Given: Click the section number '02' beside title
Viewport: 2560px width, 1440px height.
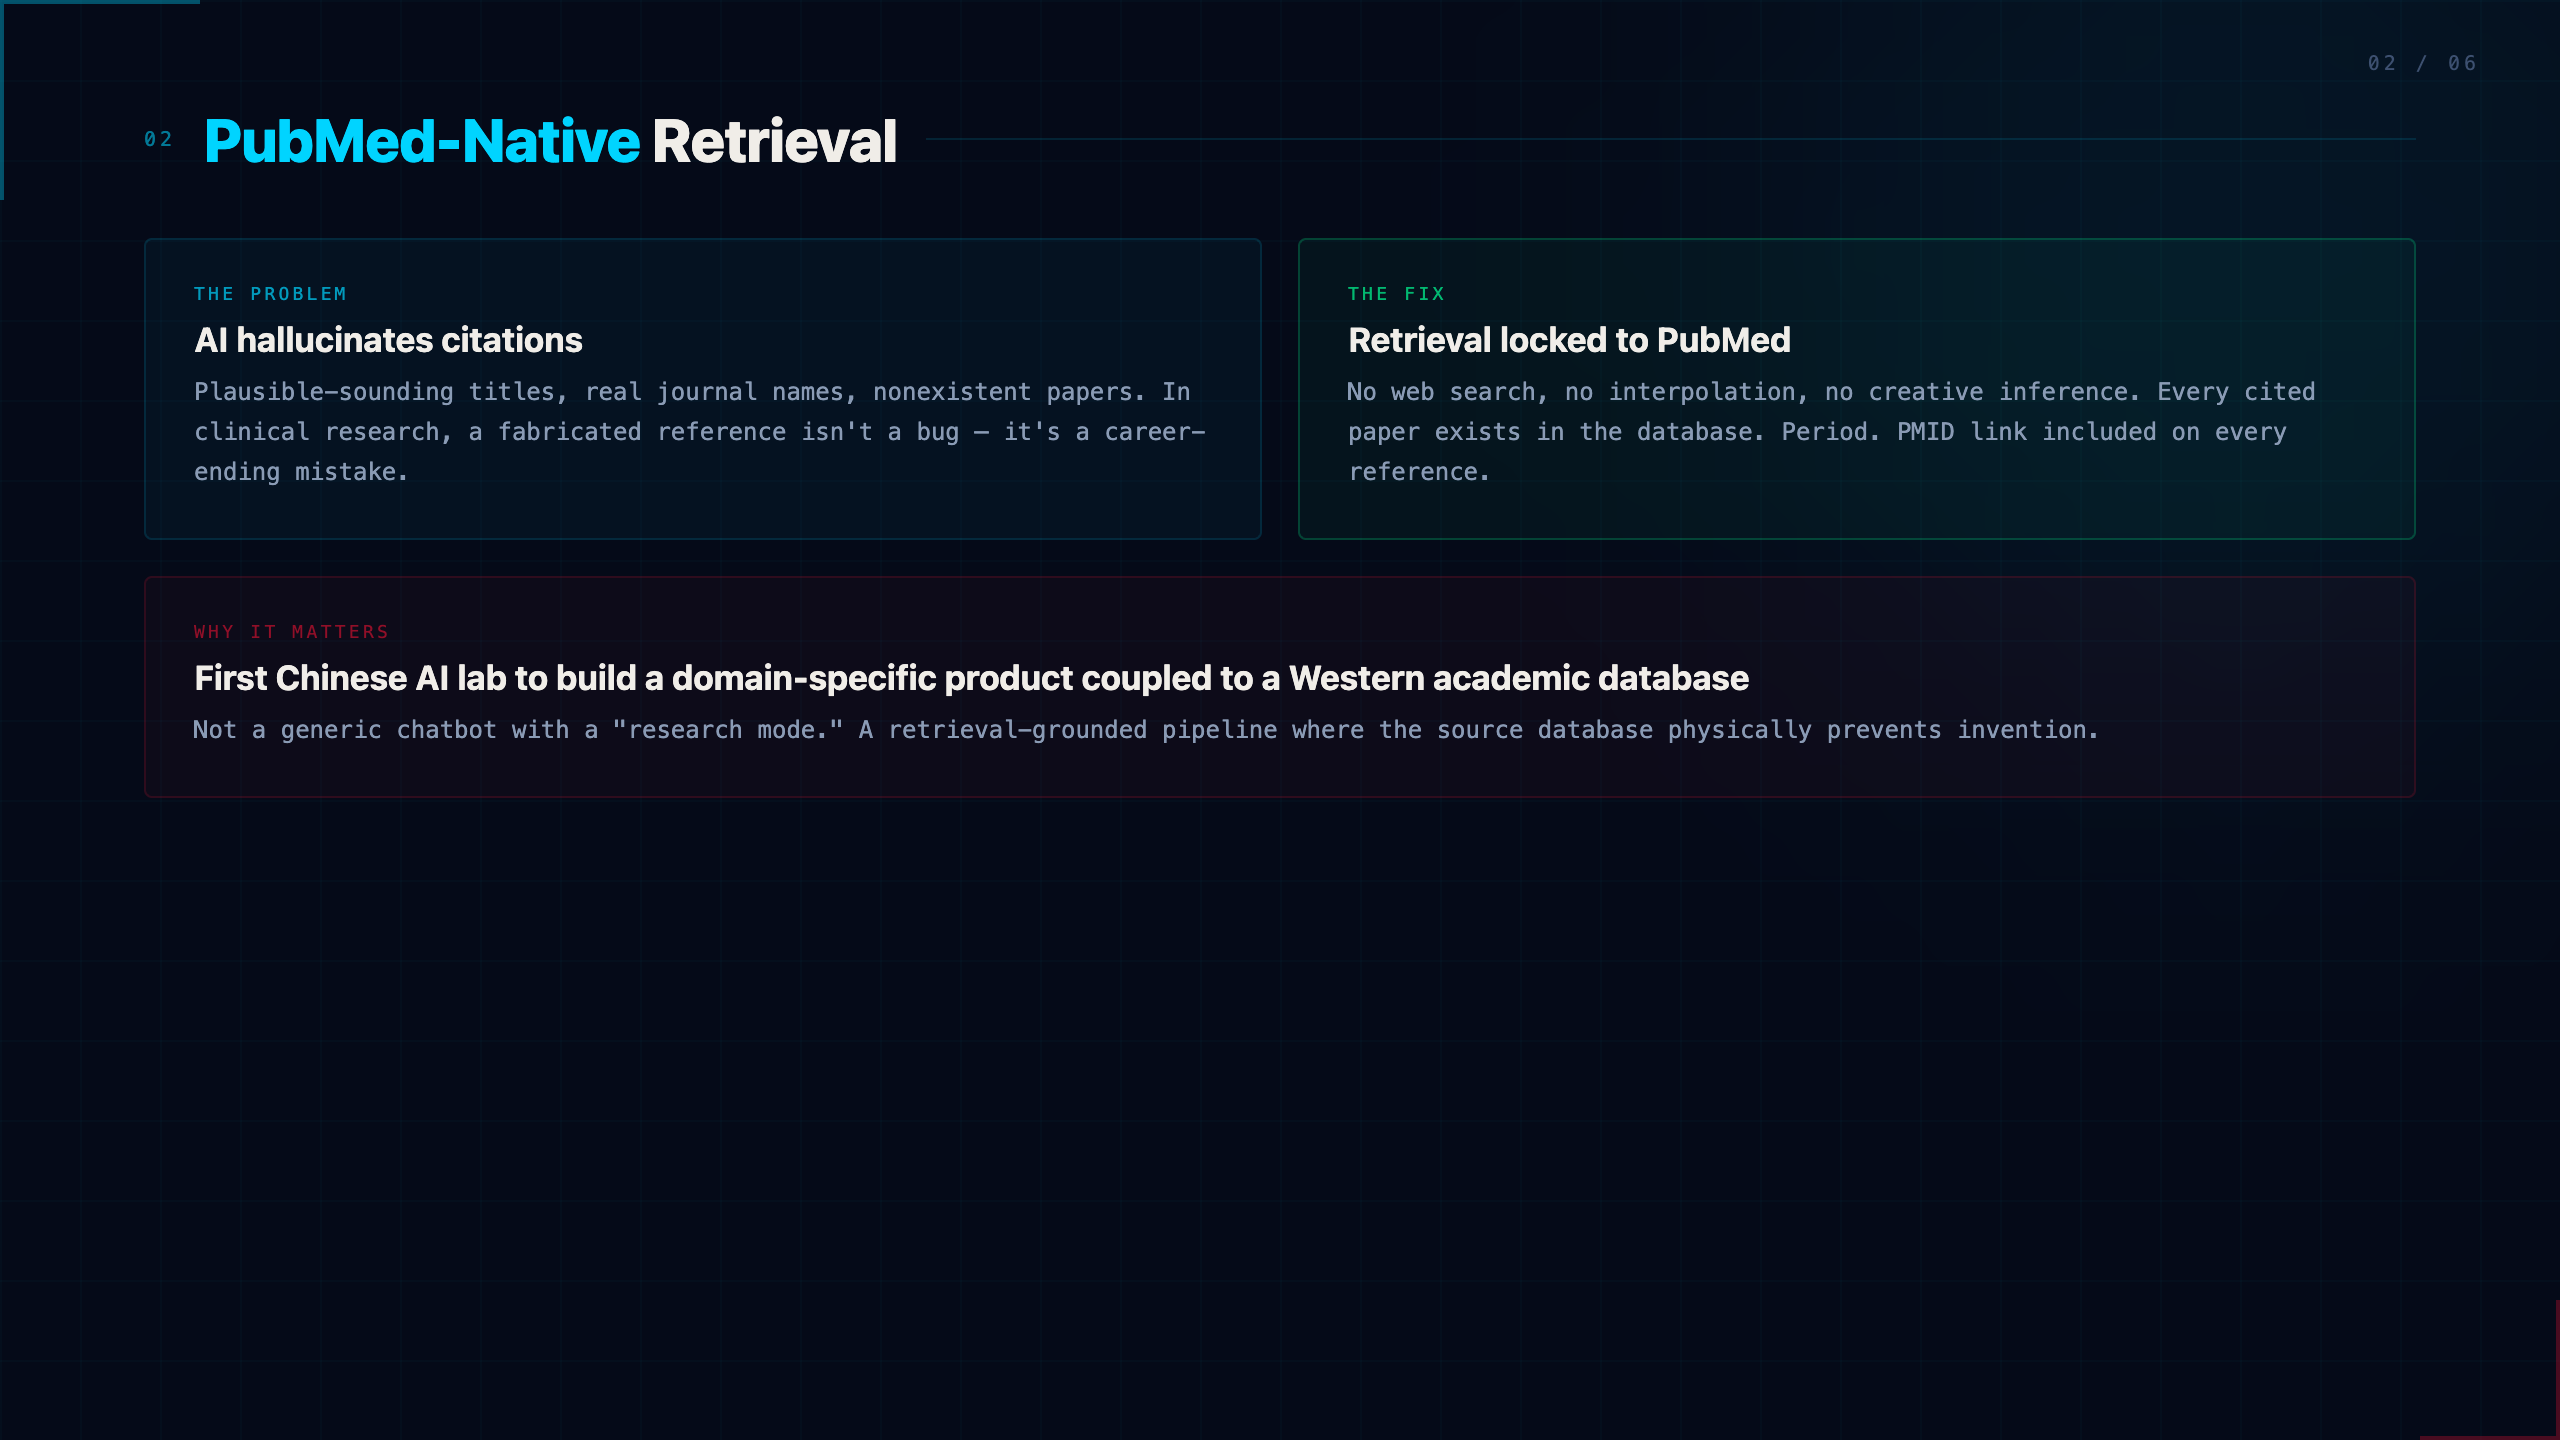Looking at the screenshot, I should click(158, 139).
